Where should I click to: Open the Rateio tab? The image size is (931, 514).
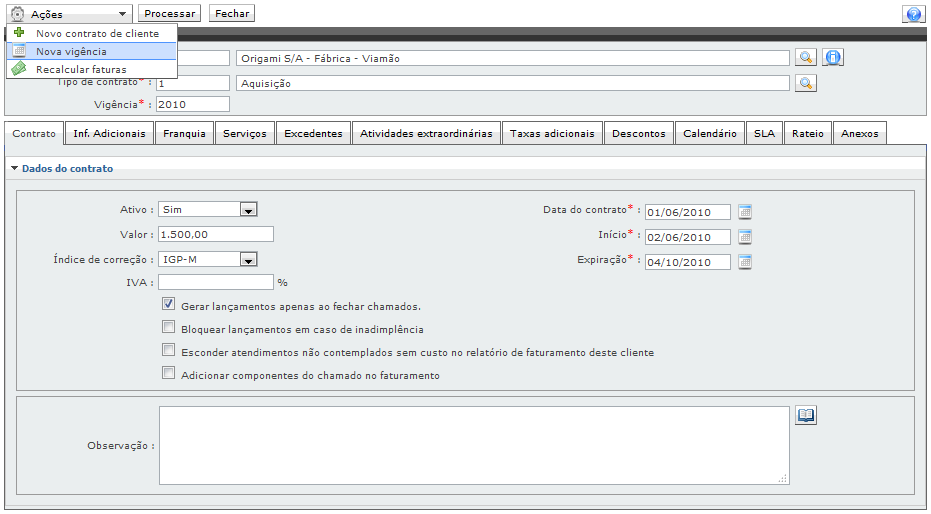808,134
